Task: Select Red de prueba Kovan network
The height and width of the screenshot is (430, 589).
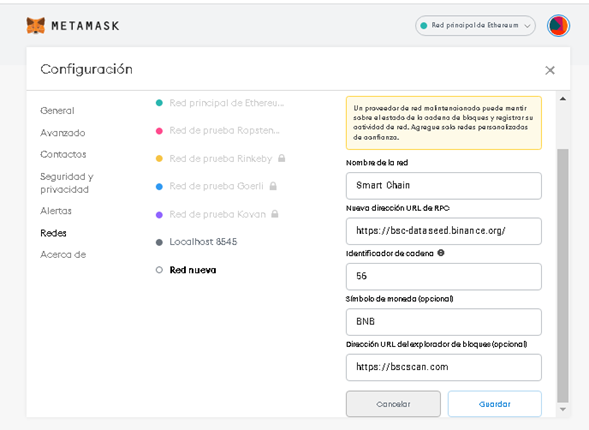Action: coord(217,214)
